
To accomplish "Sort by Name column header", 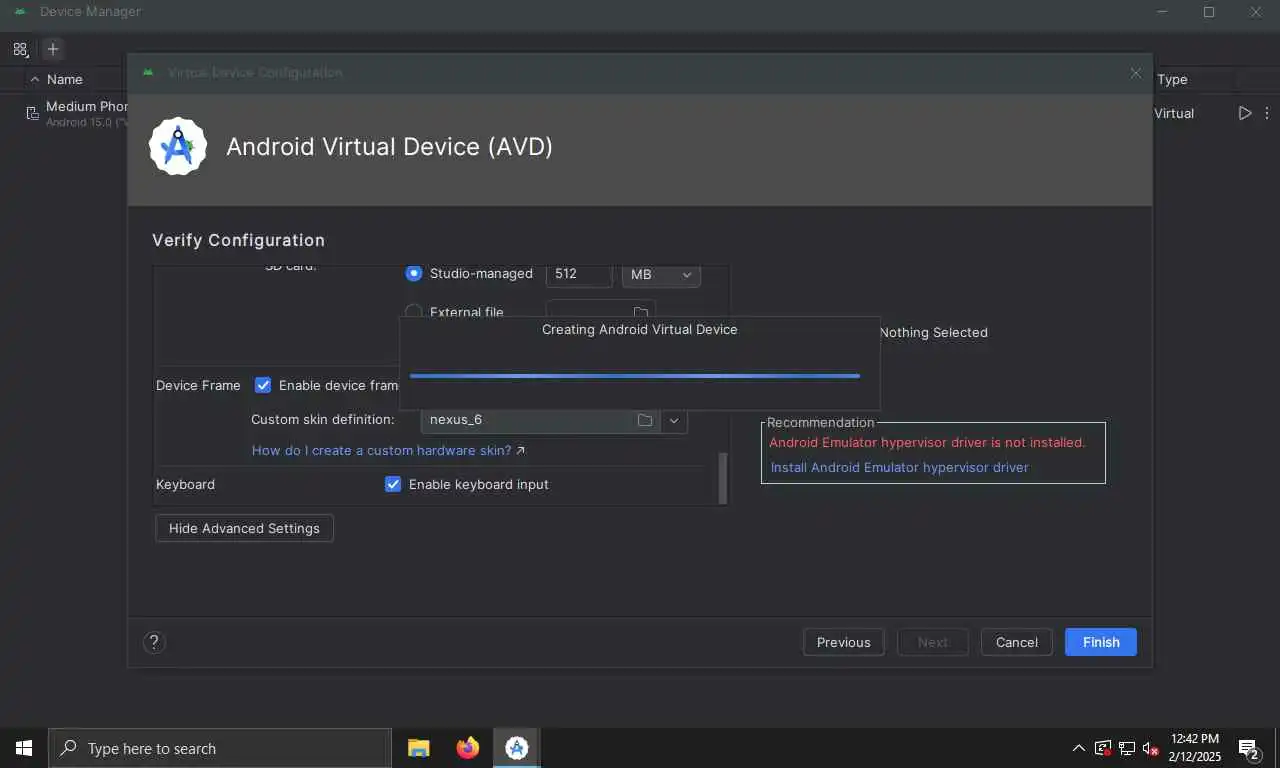I will tap(64, 79).
